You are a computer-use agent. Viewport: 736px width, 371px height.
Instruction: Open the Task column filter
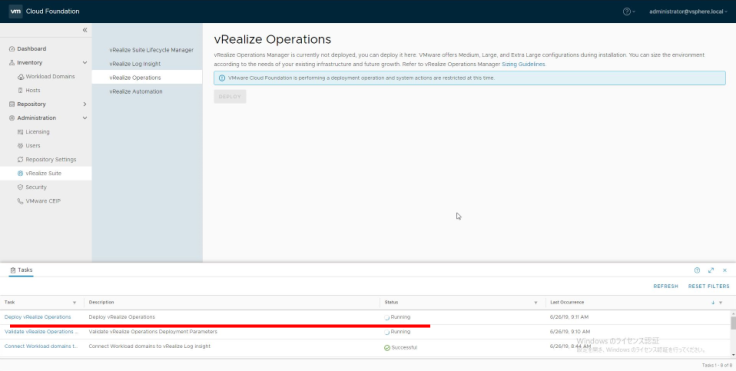point(74,302)
